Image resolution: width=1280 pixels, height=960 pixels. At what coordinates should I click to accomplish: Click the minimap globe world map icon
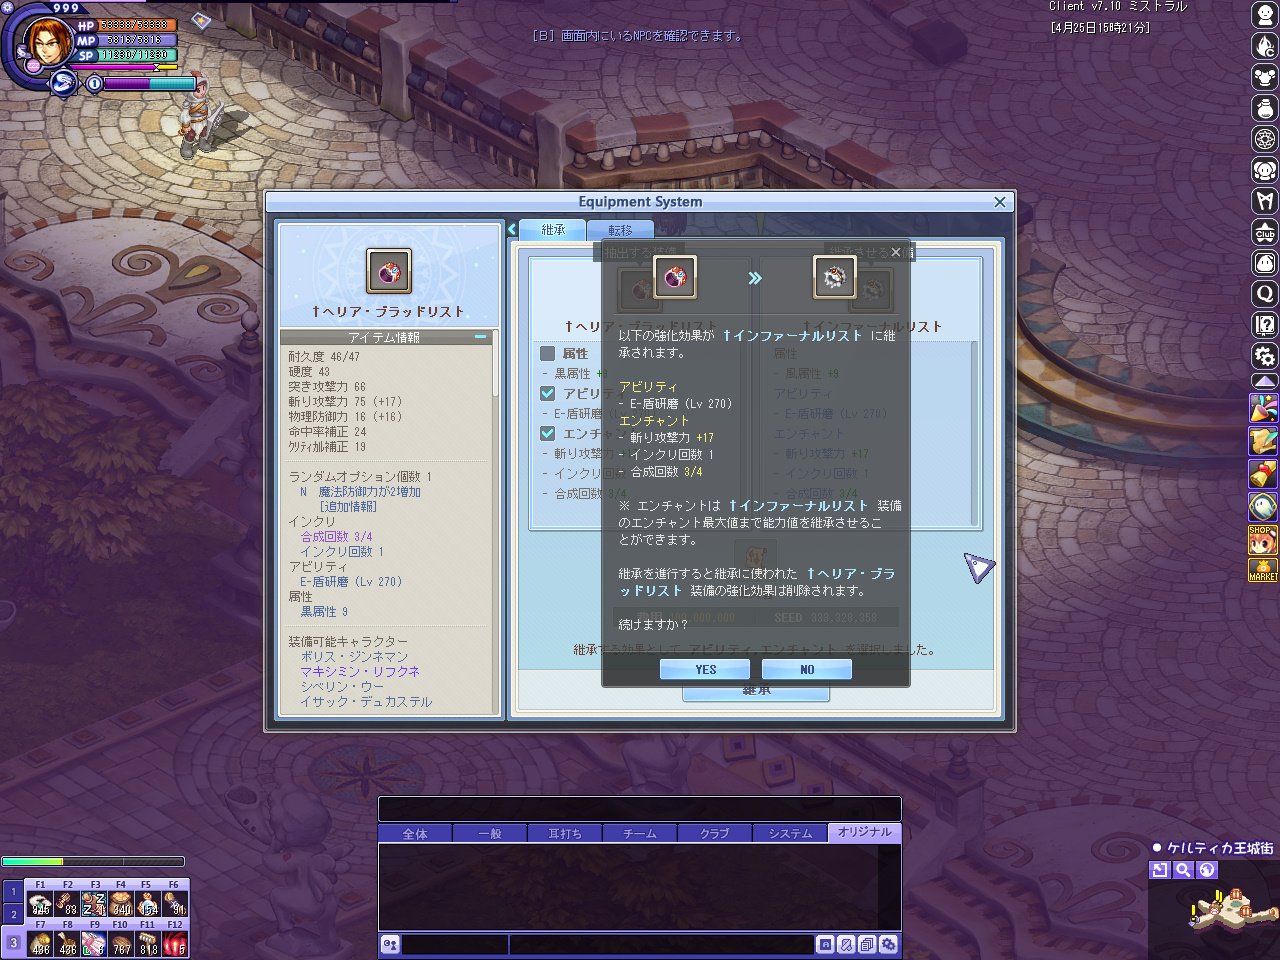(x=1207, y=870)
